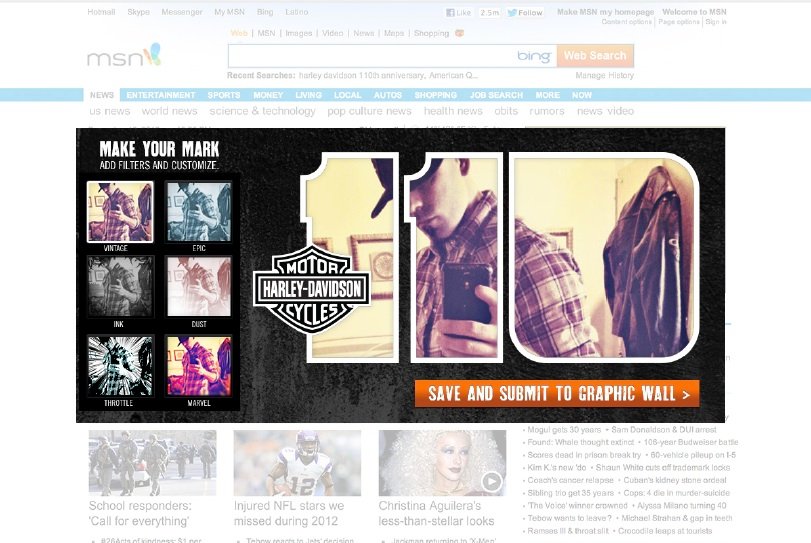Click the icon beside the Shopping scope

pos(459,33)
